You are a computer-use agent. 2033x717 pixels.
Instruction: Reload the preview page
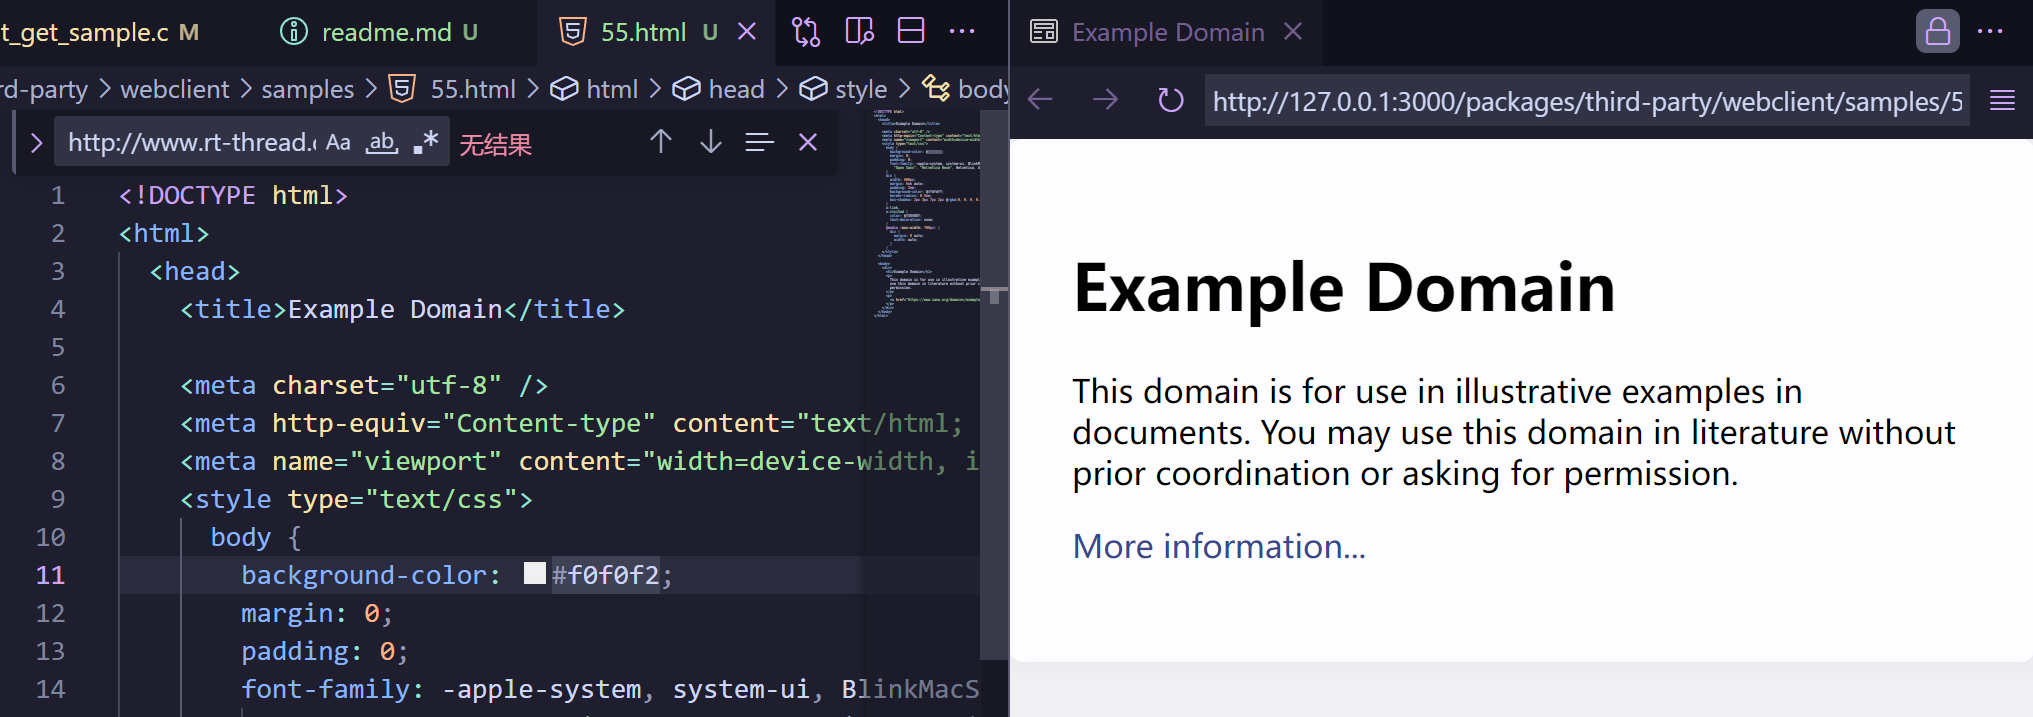[1170, 100]
